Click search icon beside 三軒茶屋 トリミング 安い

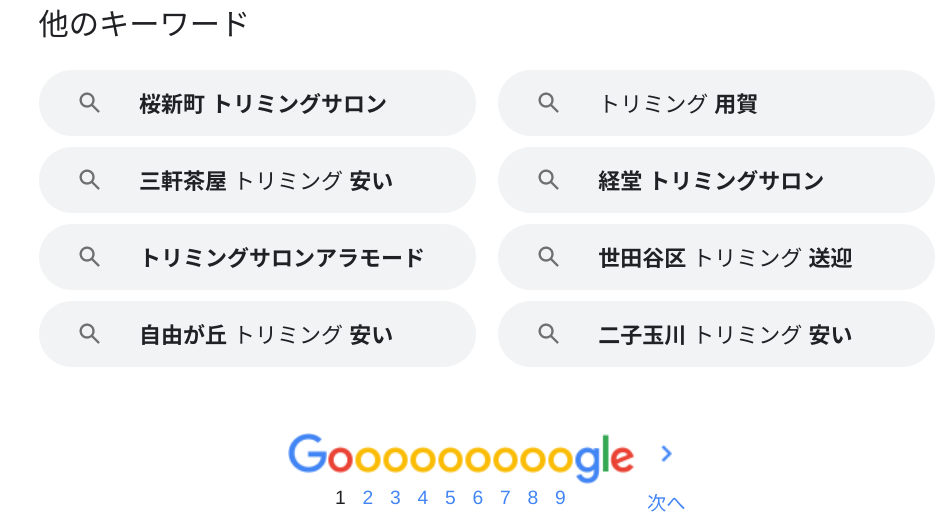pyautogui.click(x=90, y=180)
